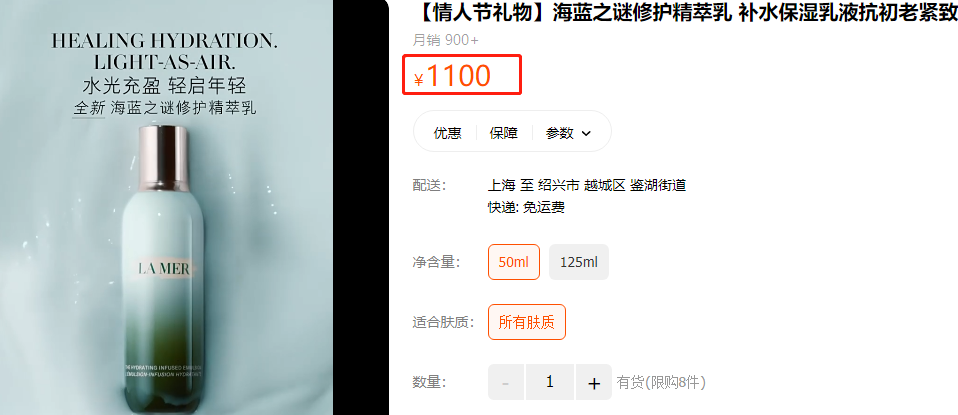The height and width of the screenshot is (415, 958).
Task: Open the 优惠 tab
Action: tap(447, 133)
